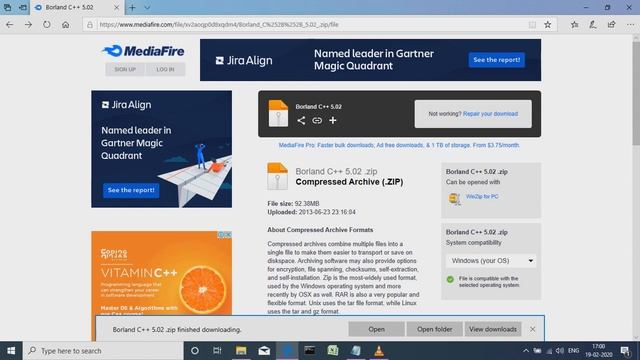640x360 pixels.
Task: Click See the report! in top banner
Action: pos(496,60)
